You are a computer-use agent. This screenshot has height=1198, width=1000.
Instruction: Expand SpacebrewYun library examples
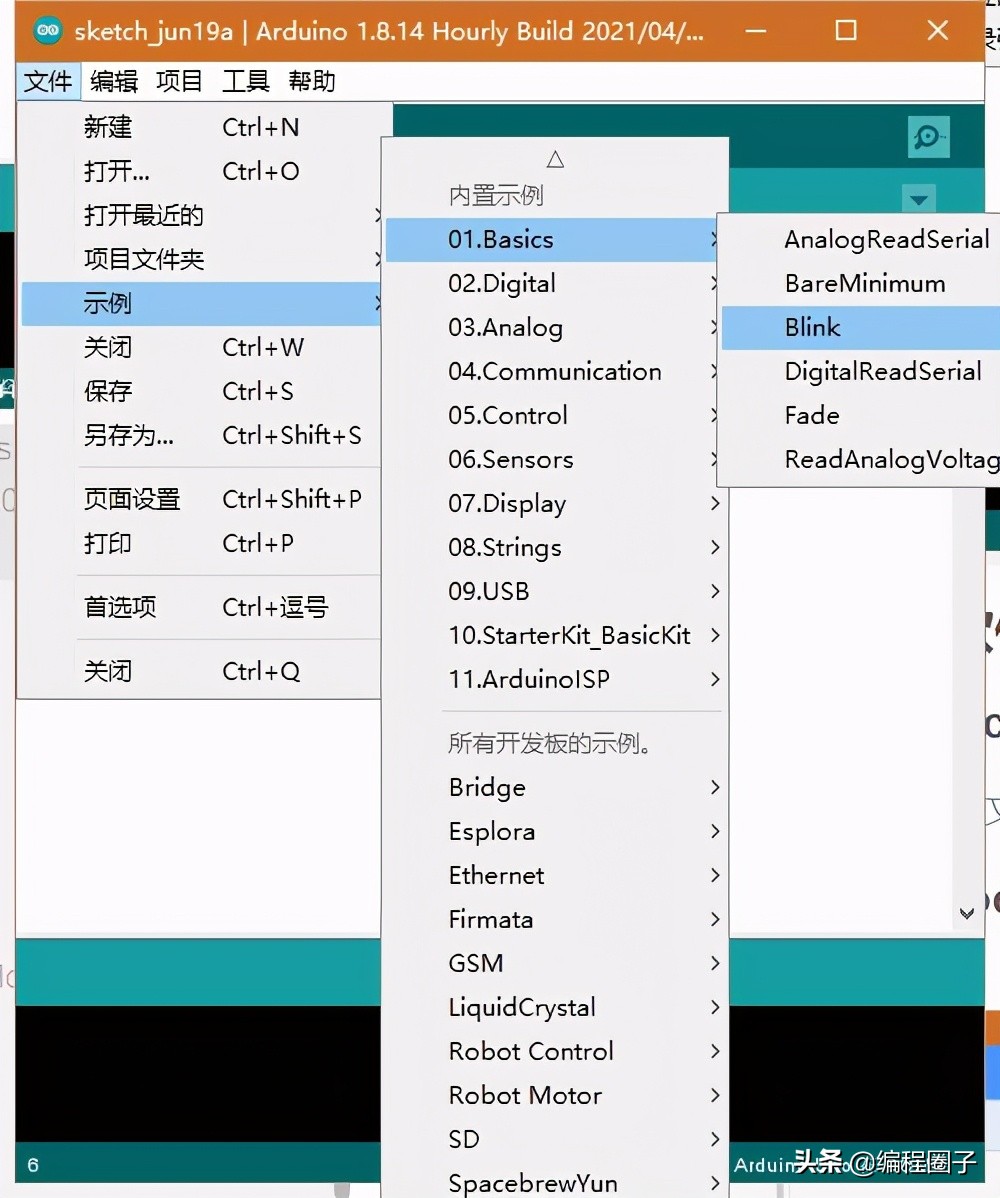click(555, 1180)
